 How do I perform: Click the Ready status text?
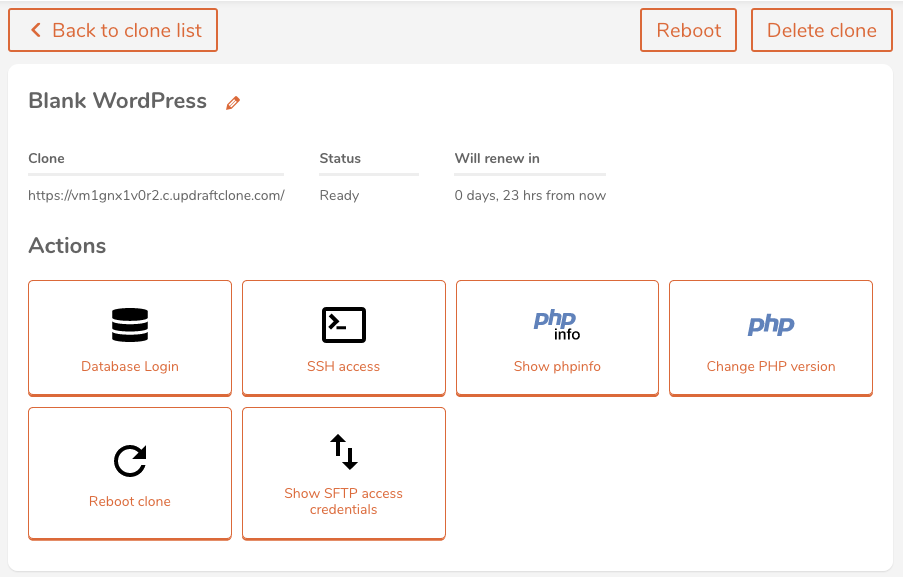(339, 196)
